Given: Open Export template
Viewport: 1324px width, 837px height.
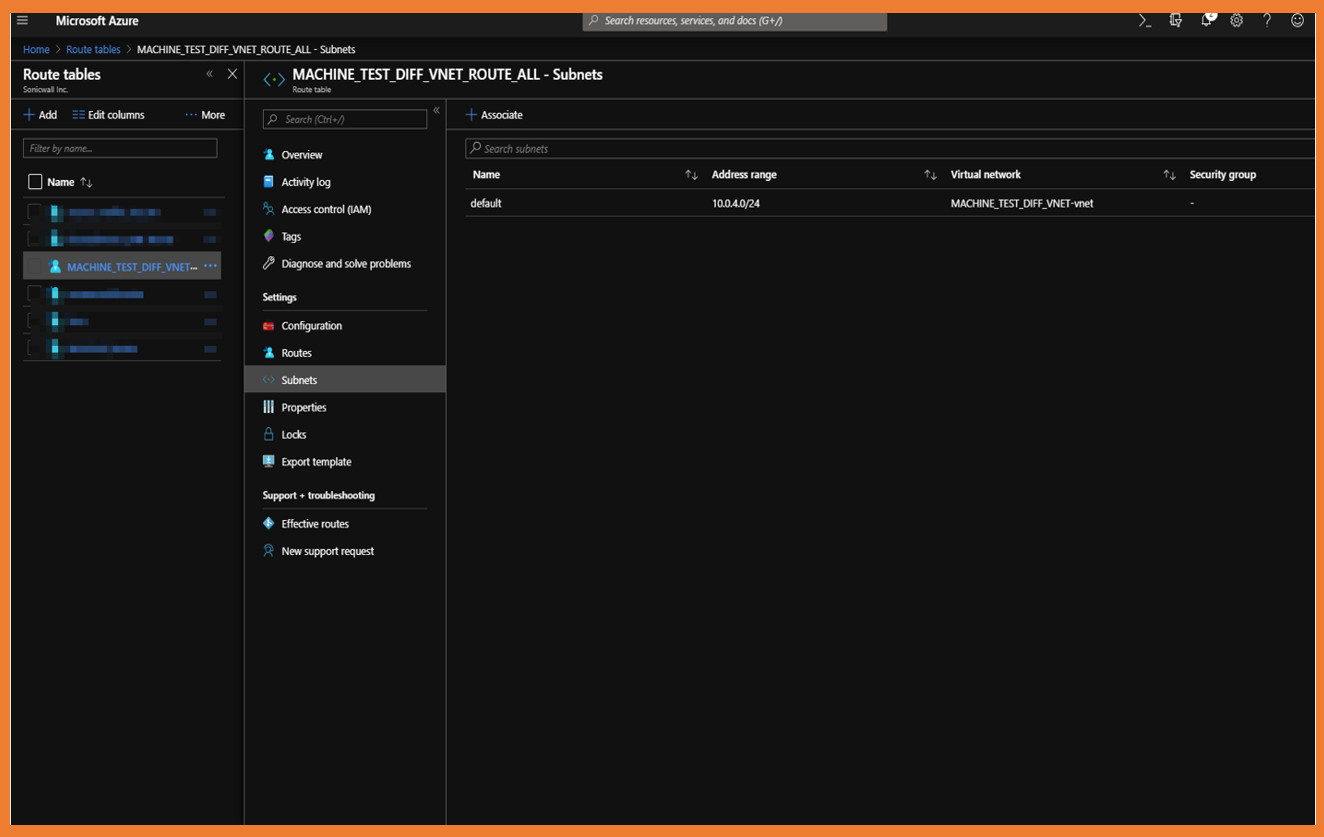Looking at the screenshot, I should click(316, 462).
